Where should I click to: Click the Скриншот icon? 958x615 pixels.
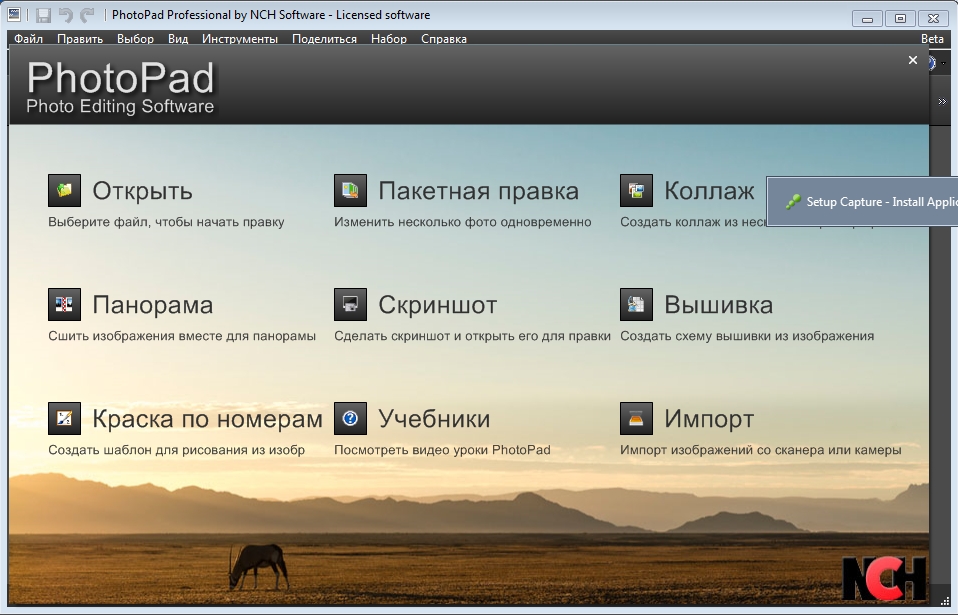350,304
